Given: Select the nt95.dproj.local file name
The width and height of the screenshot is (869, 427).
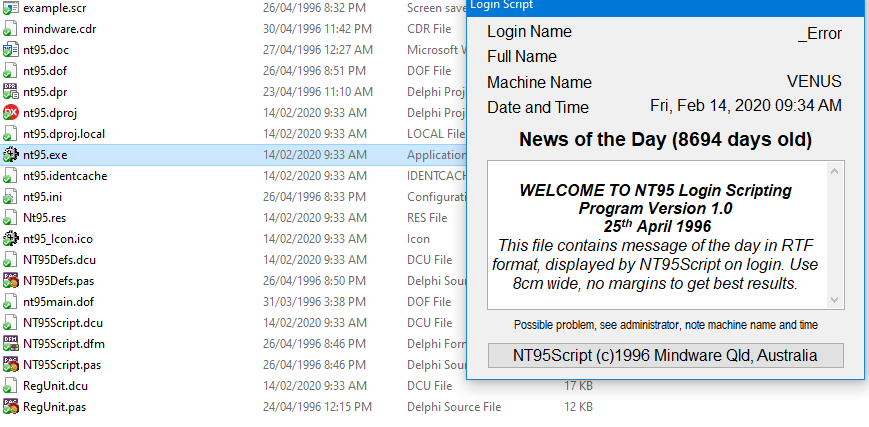Looking at the screenshot, I should coord(64,134).
